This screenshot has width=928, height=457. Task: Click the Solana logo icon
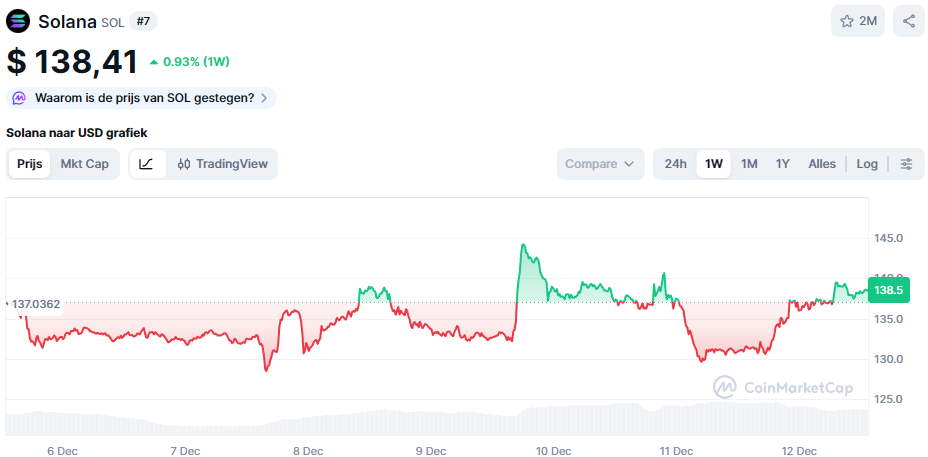coord(19,21)
